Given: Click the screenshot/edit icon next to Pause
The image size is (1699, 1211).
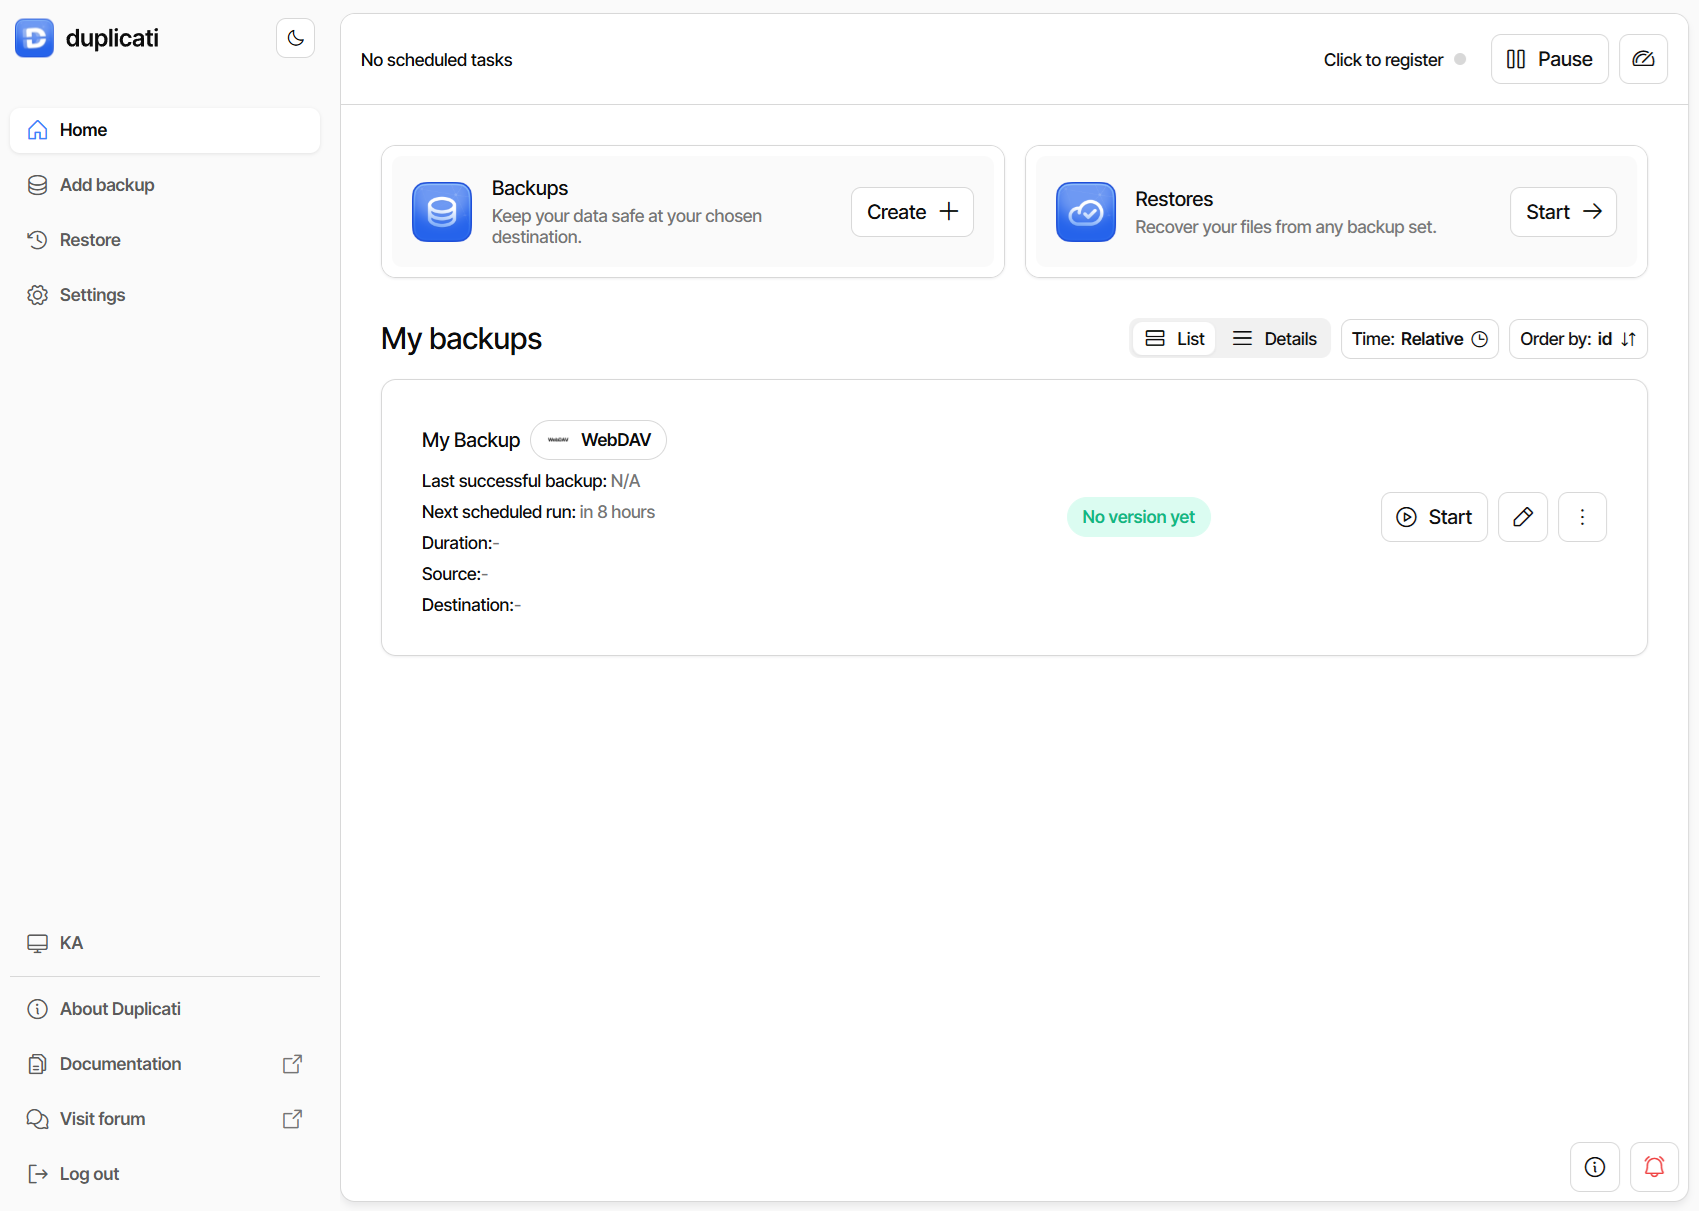Looking at the screenshot, I should (x=1643, y=58).
